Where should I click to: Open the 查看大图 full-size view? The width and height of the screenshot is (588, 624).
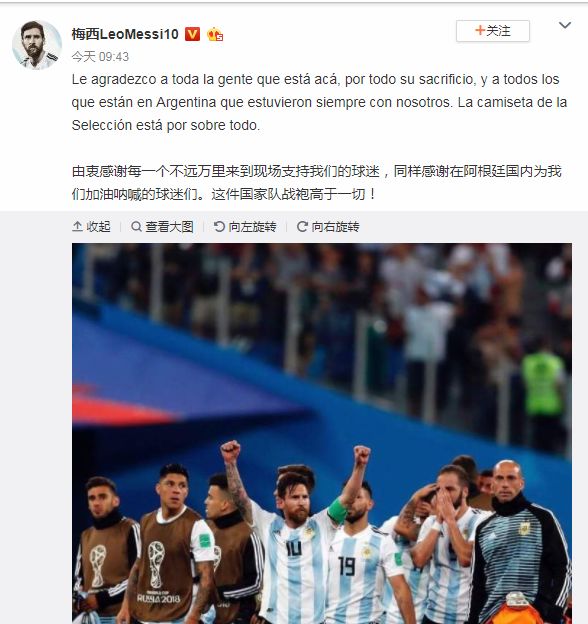[x=169, y=227]
